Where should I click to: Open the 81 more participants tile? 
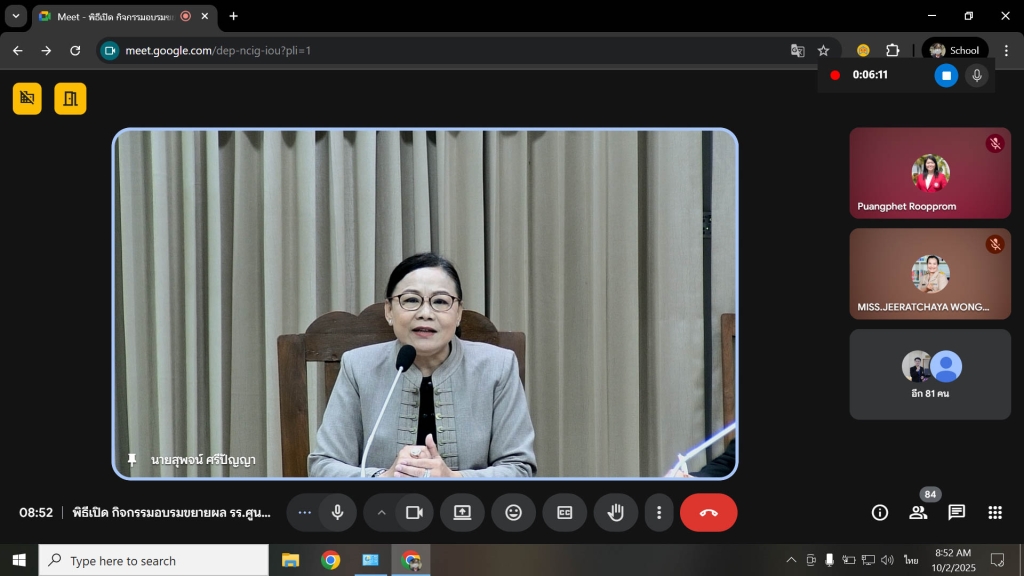(x=930, y=374)
